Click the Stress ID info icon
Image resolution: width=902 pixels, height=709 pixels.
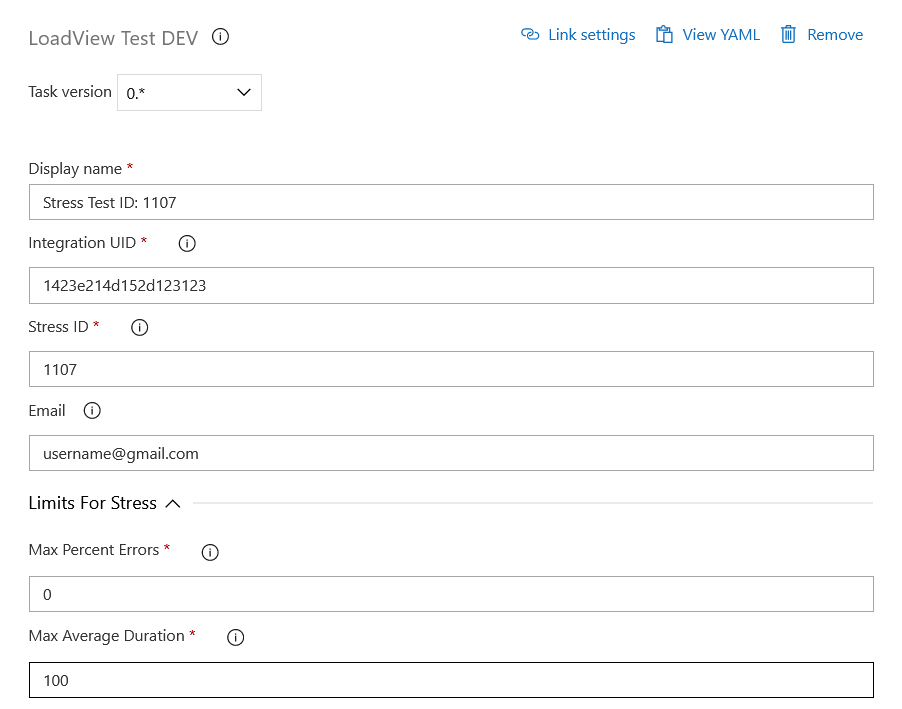point(140,327)
